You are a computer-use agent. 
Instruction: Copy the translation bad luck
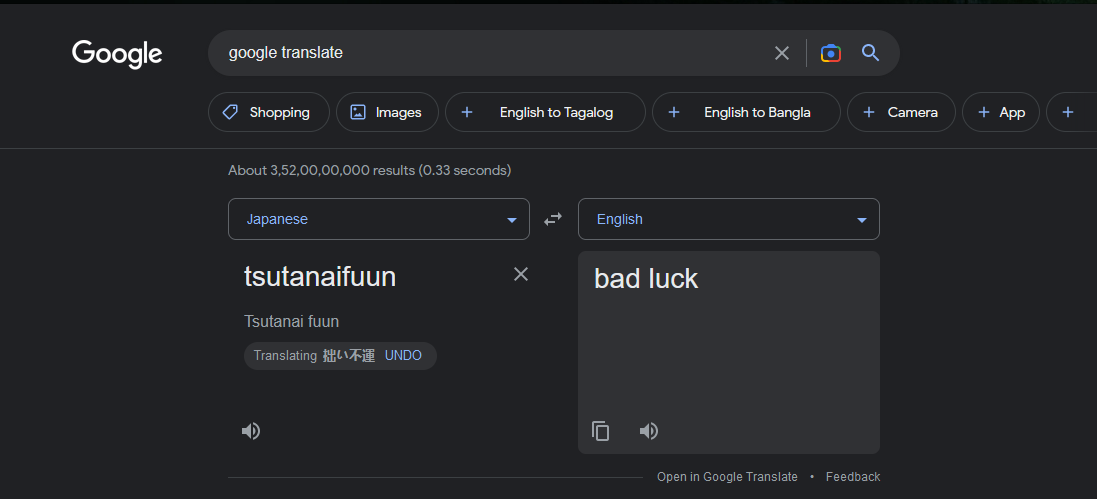(601, 431)
